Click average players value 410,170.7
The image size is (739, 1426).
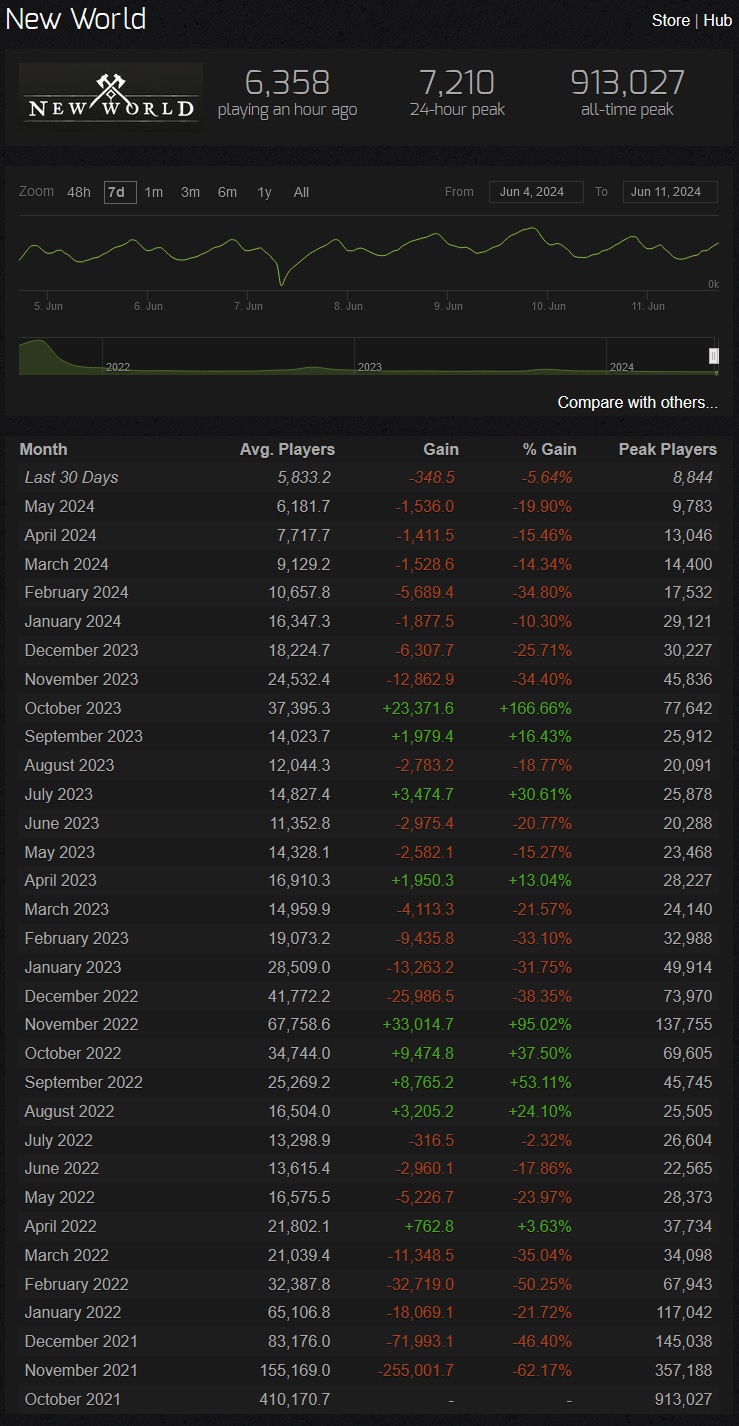click(294, 1400)
